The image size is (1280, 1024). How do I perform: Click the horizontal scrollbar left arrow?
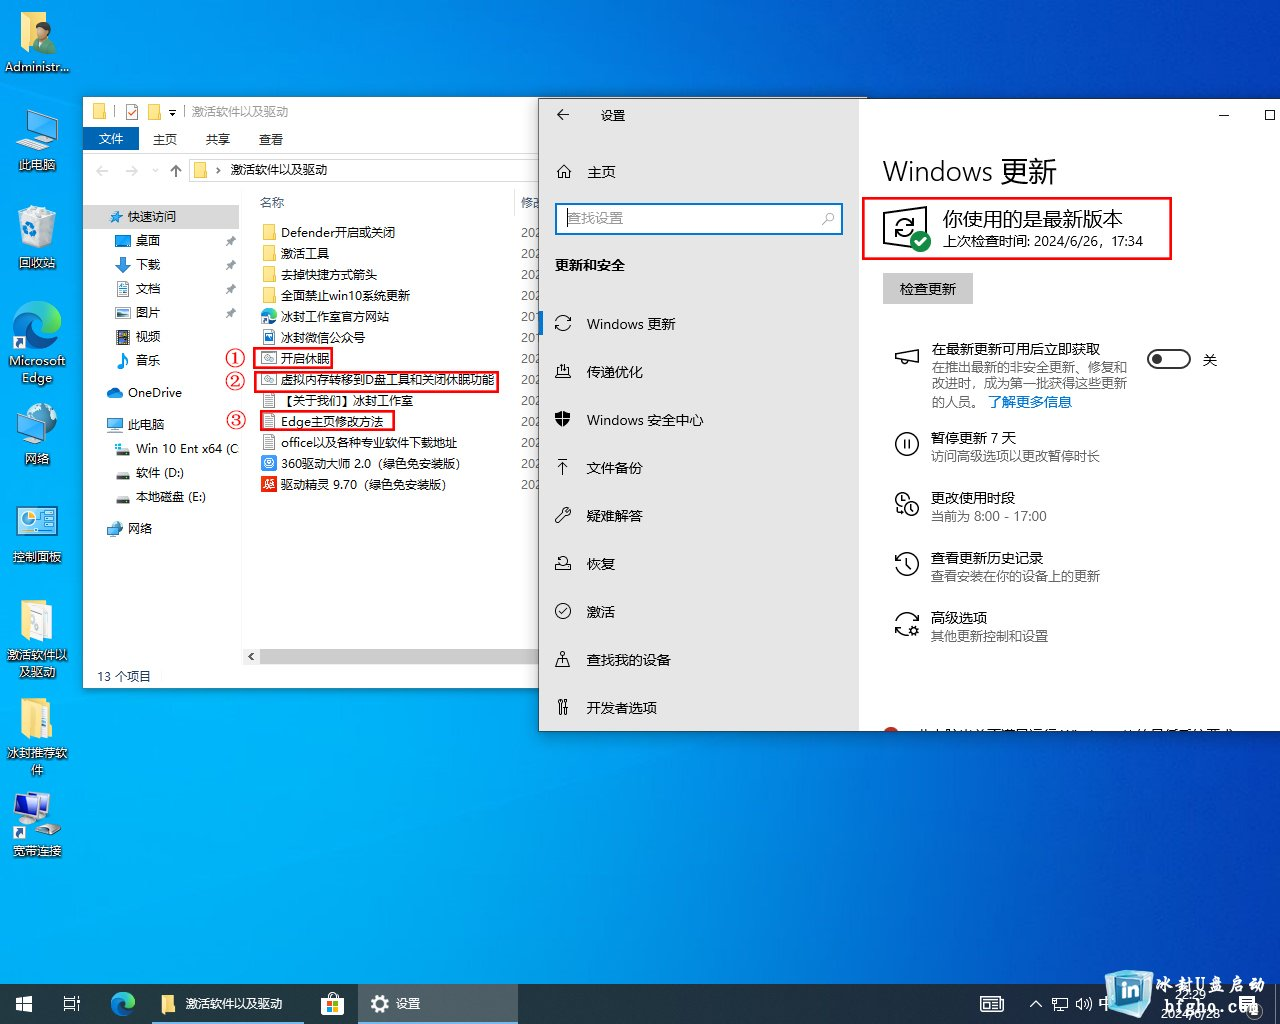coord(251,657)
